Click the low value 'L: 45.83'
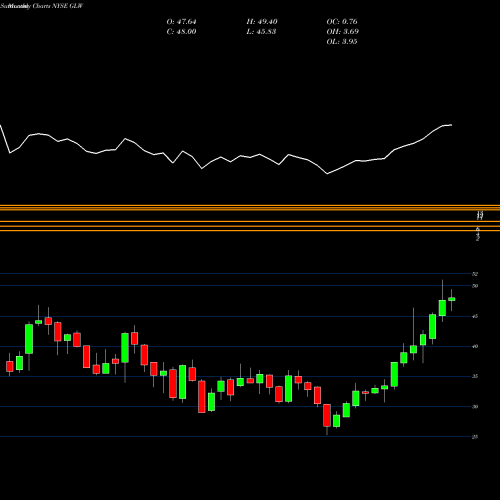The width and height of the screenshot is (500, 500). click(x=261, y=32)
